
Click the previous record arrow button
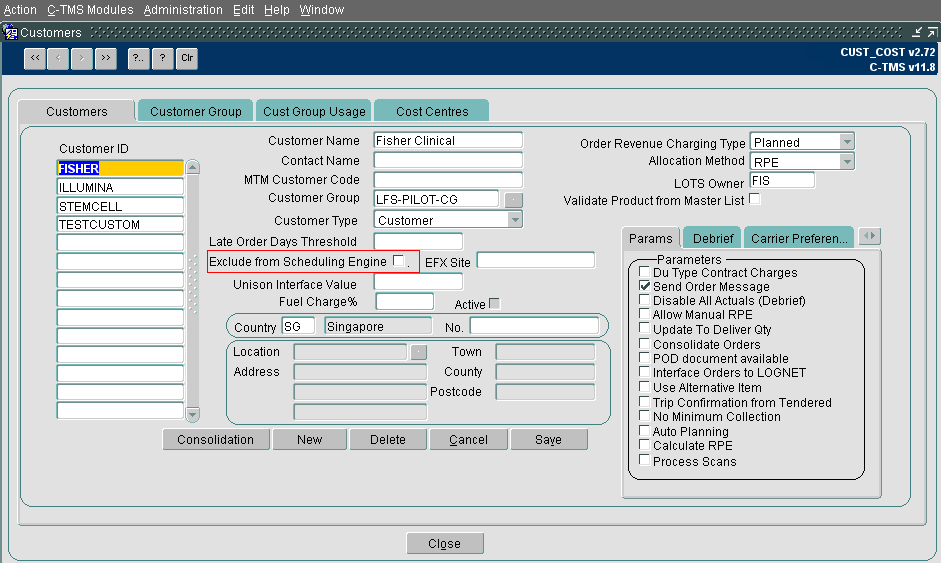click(x=58, y=58)
